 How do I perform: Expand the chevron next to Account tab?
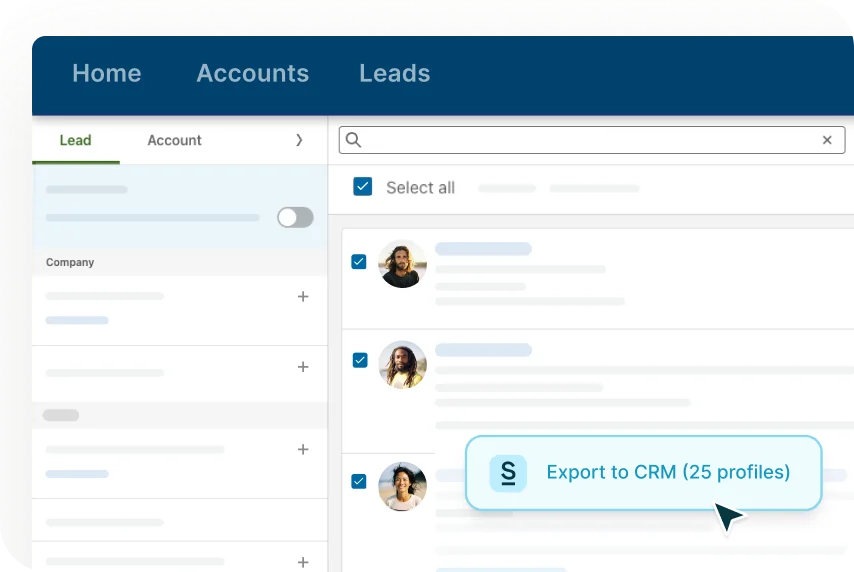[x=299, y=140]
